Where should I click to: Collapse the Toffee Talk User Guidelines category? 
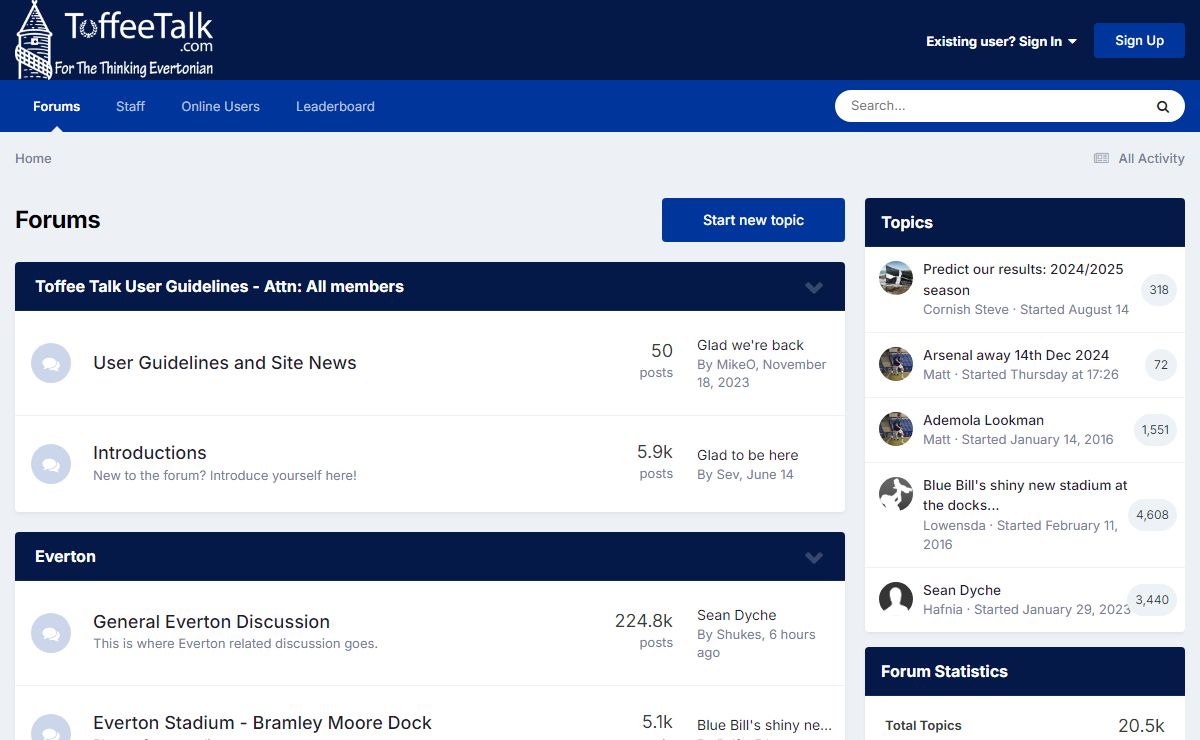[x=814, y=287]
